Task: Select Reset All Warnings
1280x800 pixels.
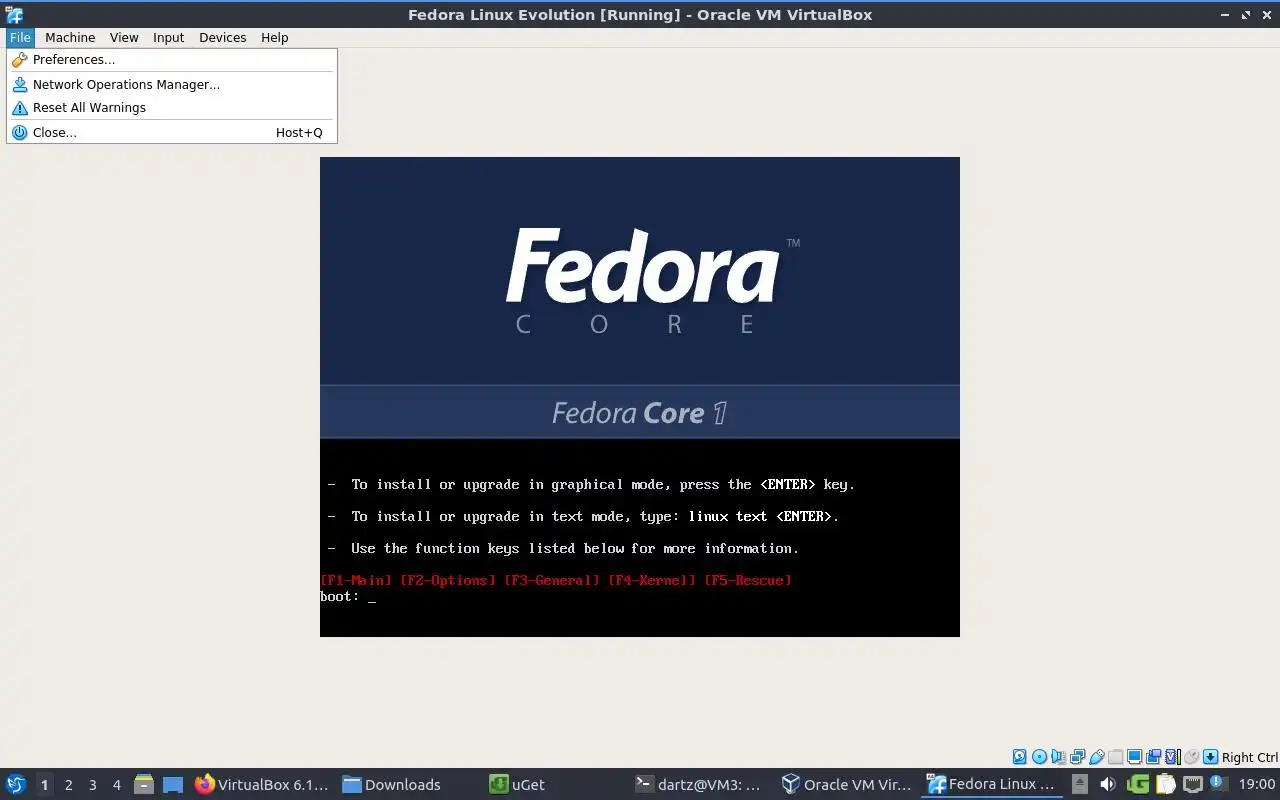Action: click(x=172, y=108)
